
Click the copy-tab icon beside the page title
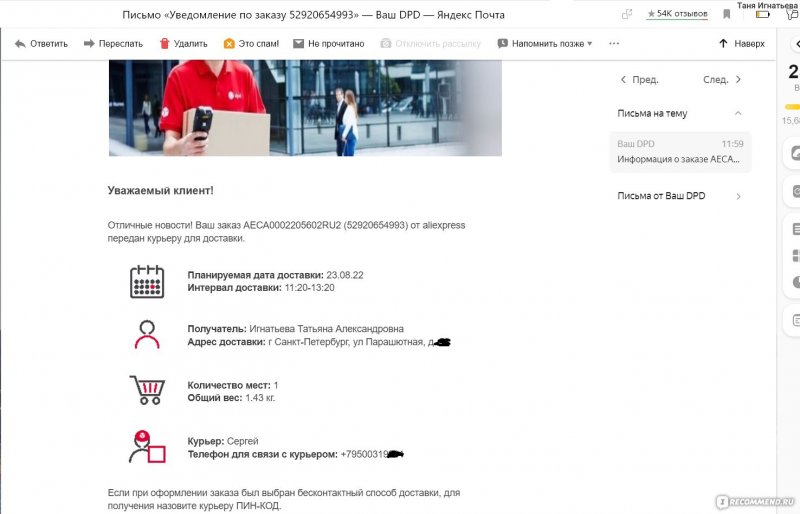(627, 15)
